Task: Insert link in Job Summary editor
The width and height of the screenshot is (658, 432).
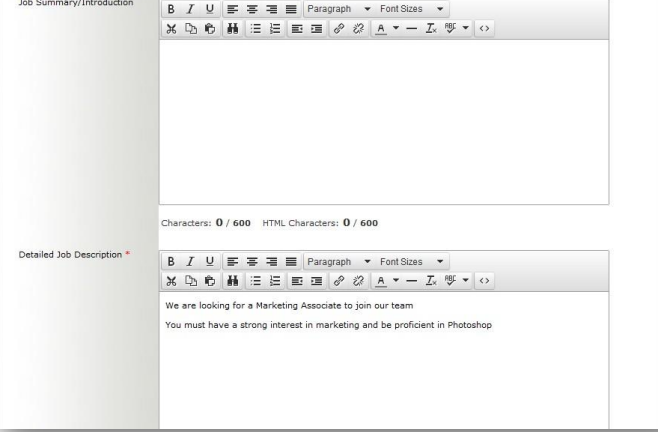Action: click(x=339, y=29)
